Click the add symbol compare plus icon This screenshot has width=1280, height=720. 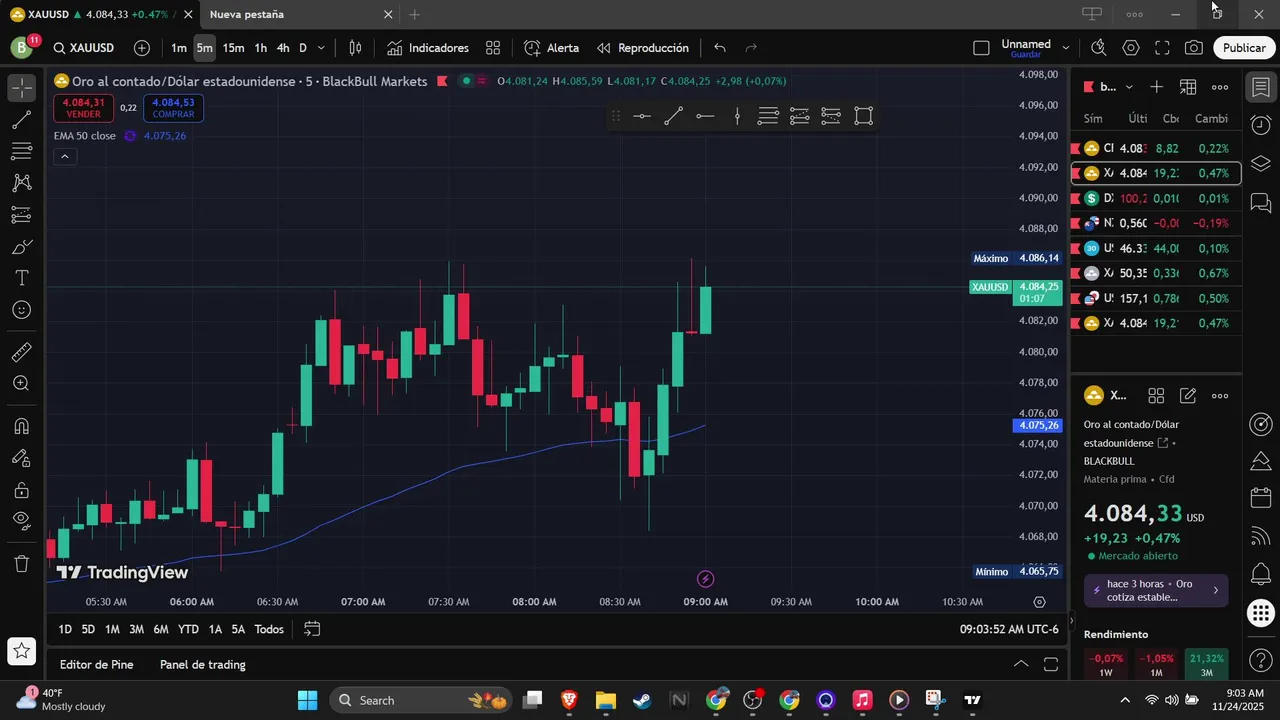point(142,48)
